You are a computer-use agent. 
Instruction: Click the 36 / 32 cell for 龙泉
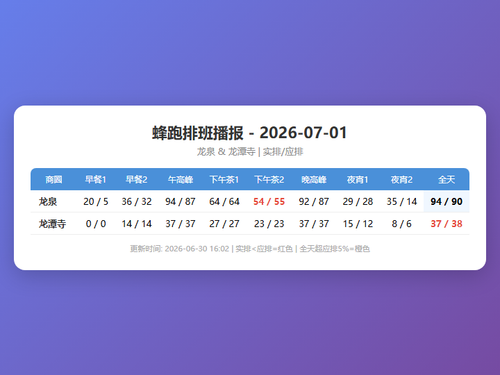pyautogui.click(x=136, y=201)
